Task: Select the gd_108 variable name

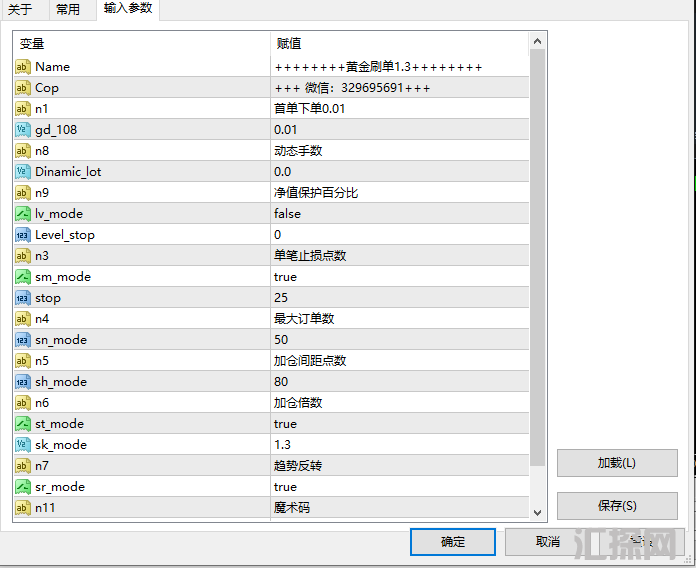Action: click(x=56, y=130)
